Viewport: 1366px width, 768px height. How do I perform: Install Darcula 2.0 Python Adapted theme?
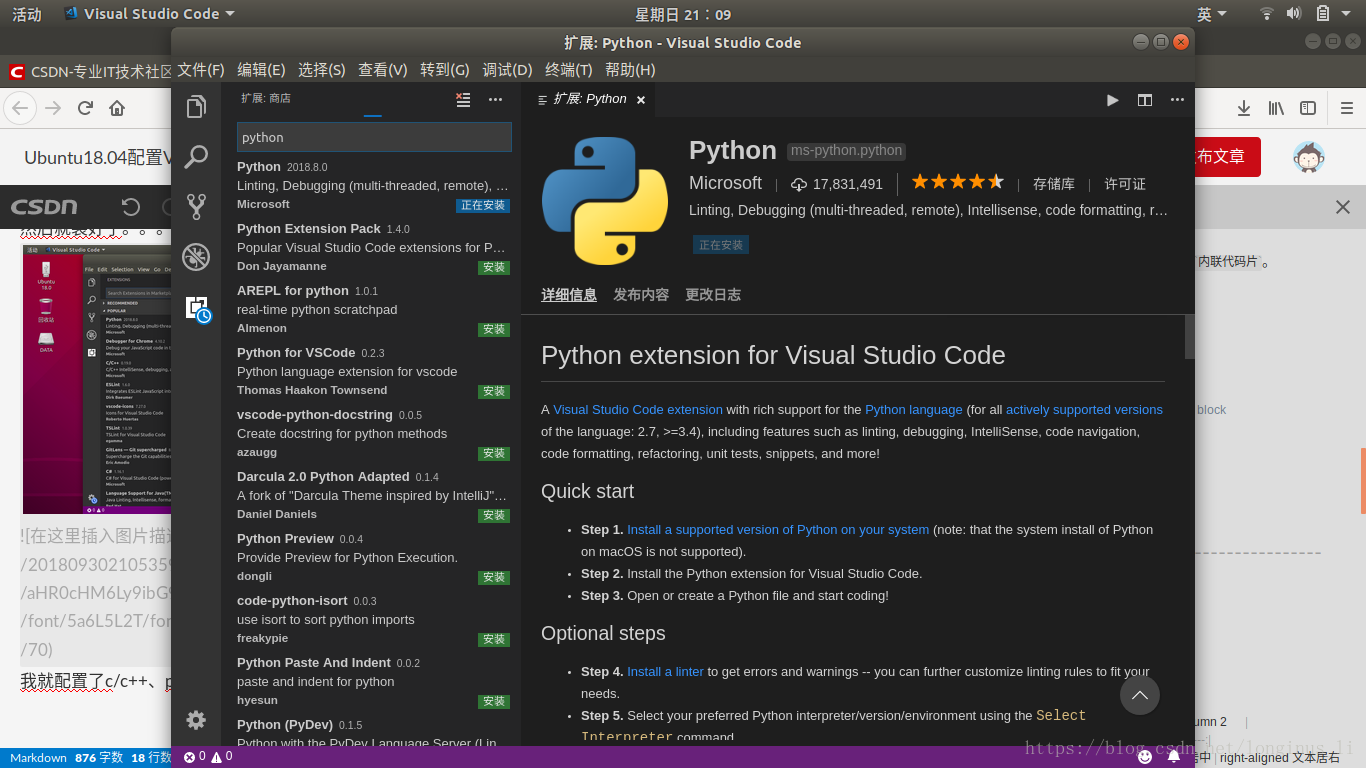[494, 516]
